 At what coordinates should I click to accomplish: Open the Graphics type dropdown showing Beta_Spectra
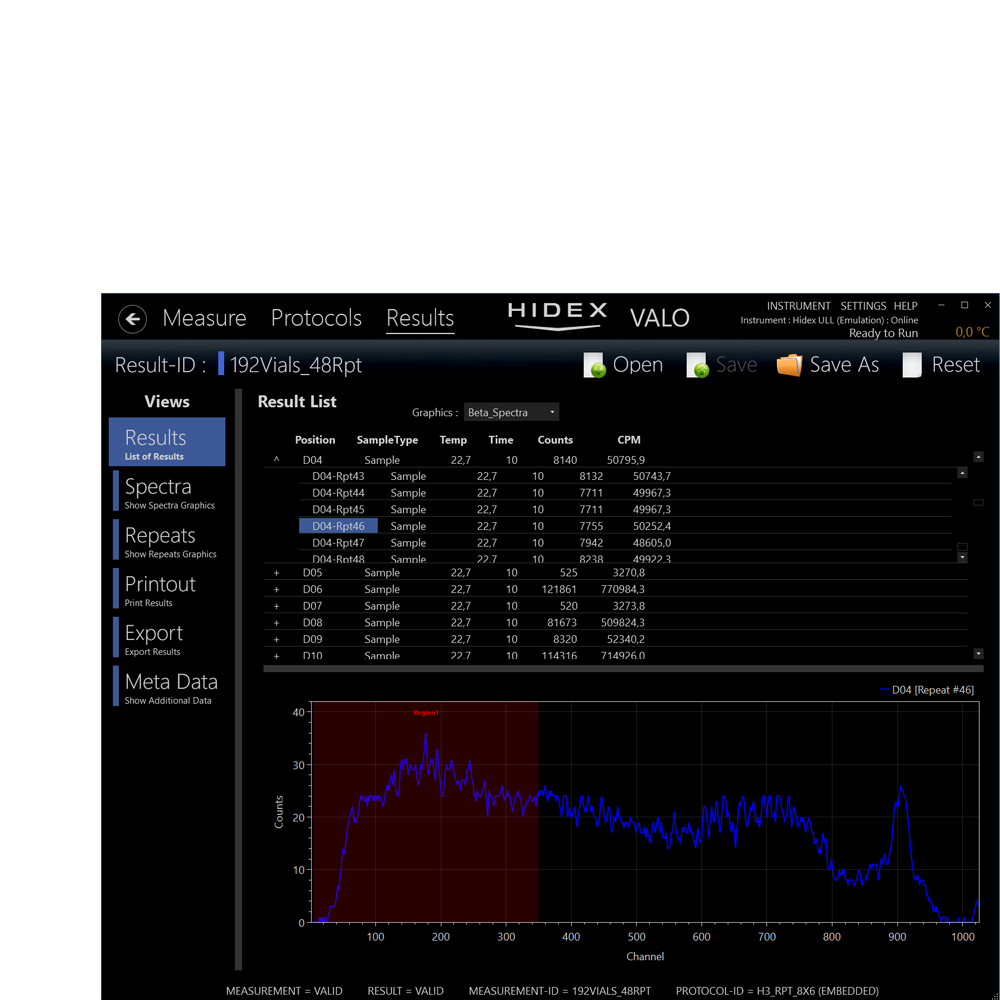[x=511, y=412]
